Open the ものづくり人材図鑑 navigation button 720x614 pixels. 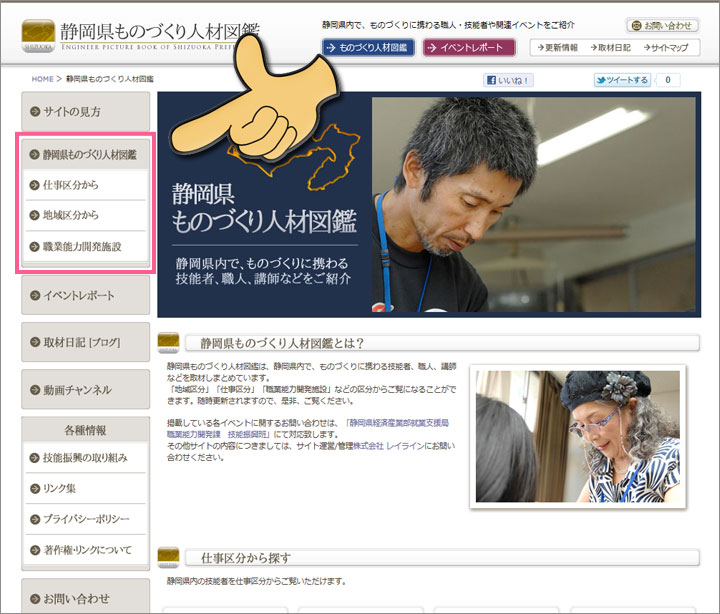(x=368, y=47)
